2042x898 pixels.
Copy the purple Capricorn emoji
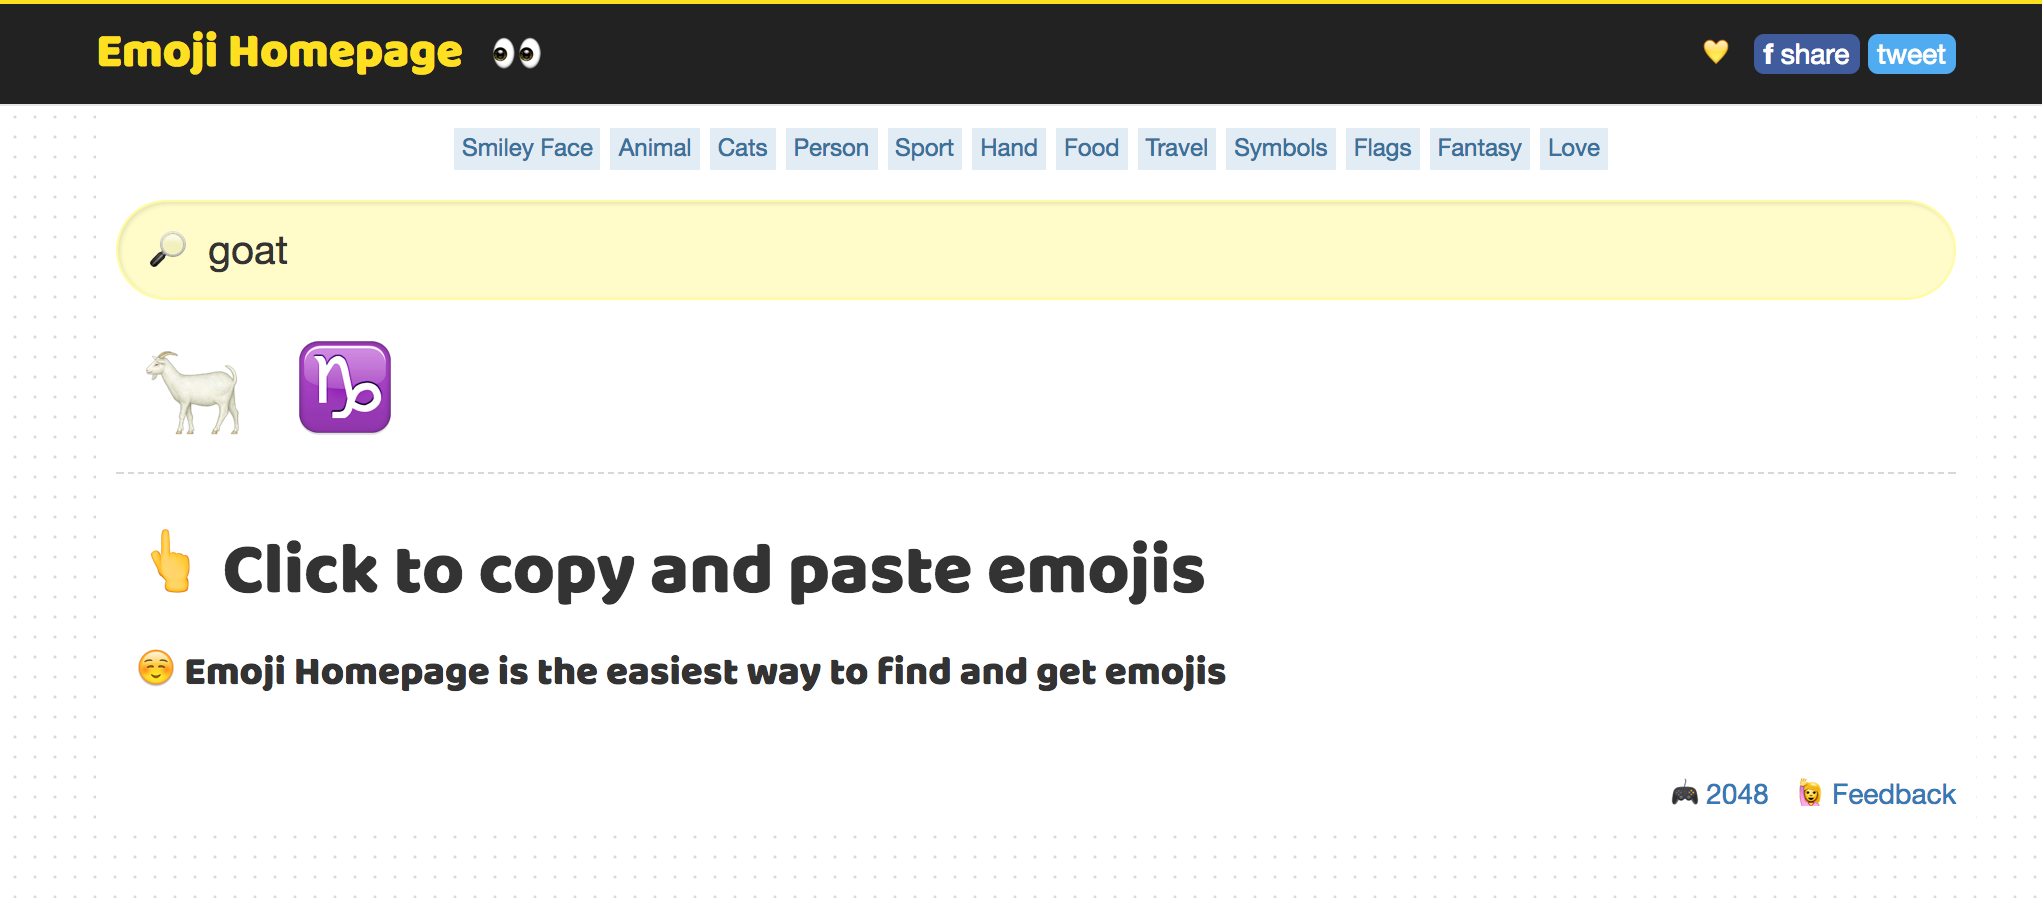pos(345,387)
